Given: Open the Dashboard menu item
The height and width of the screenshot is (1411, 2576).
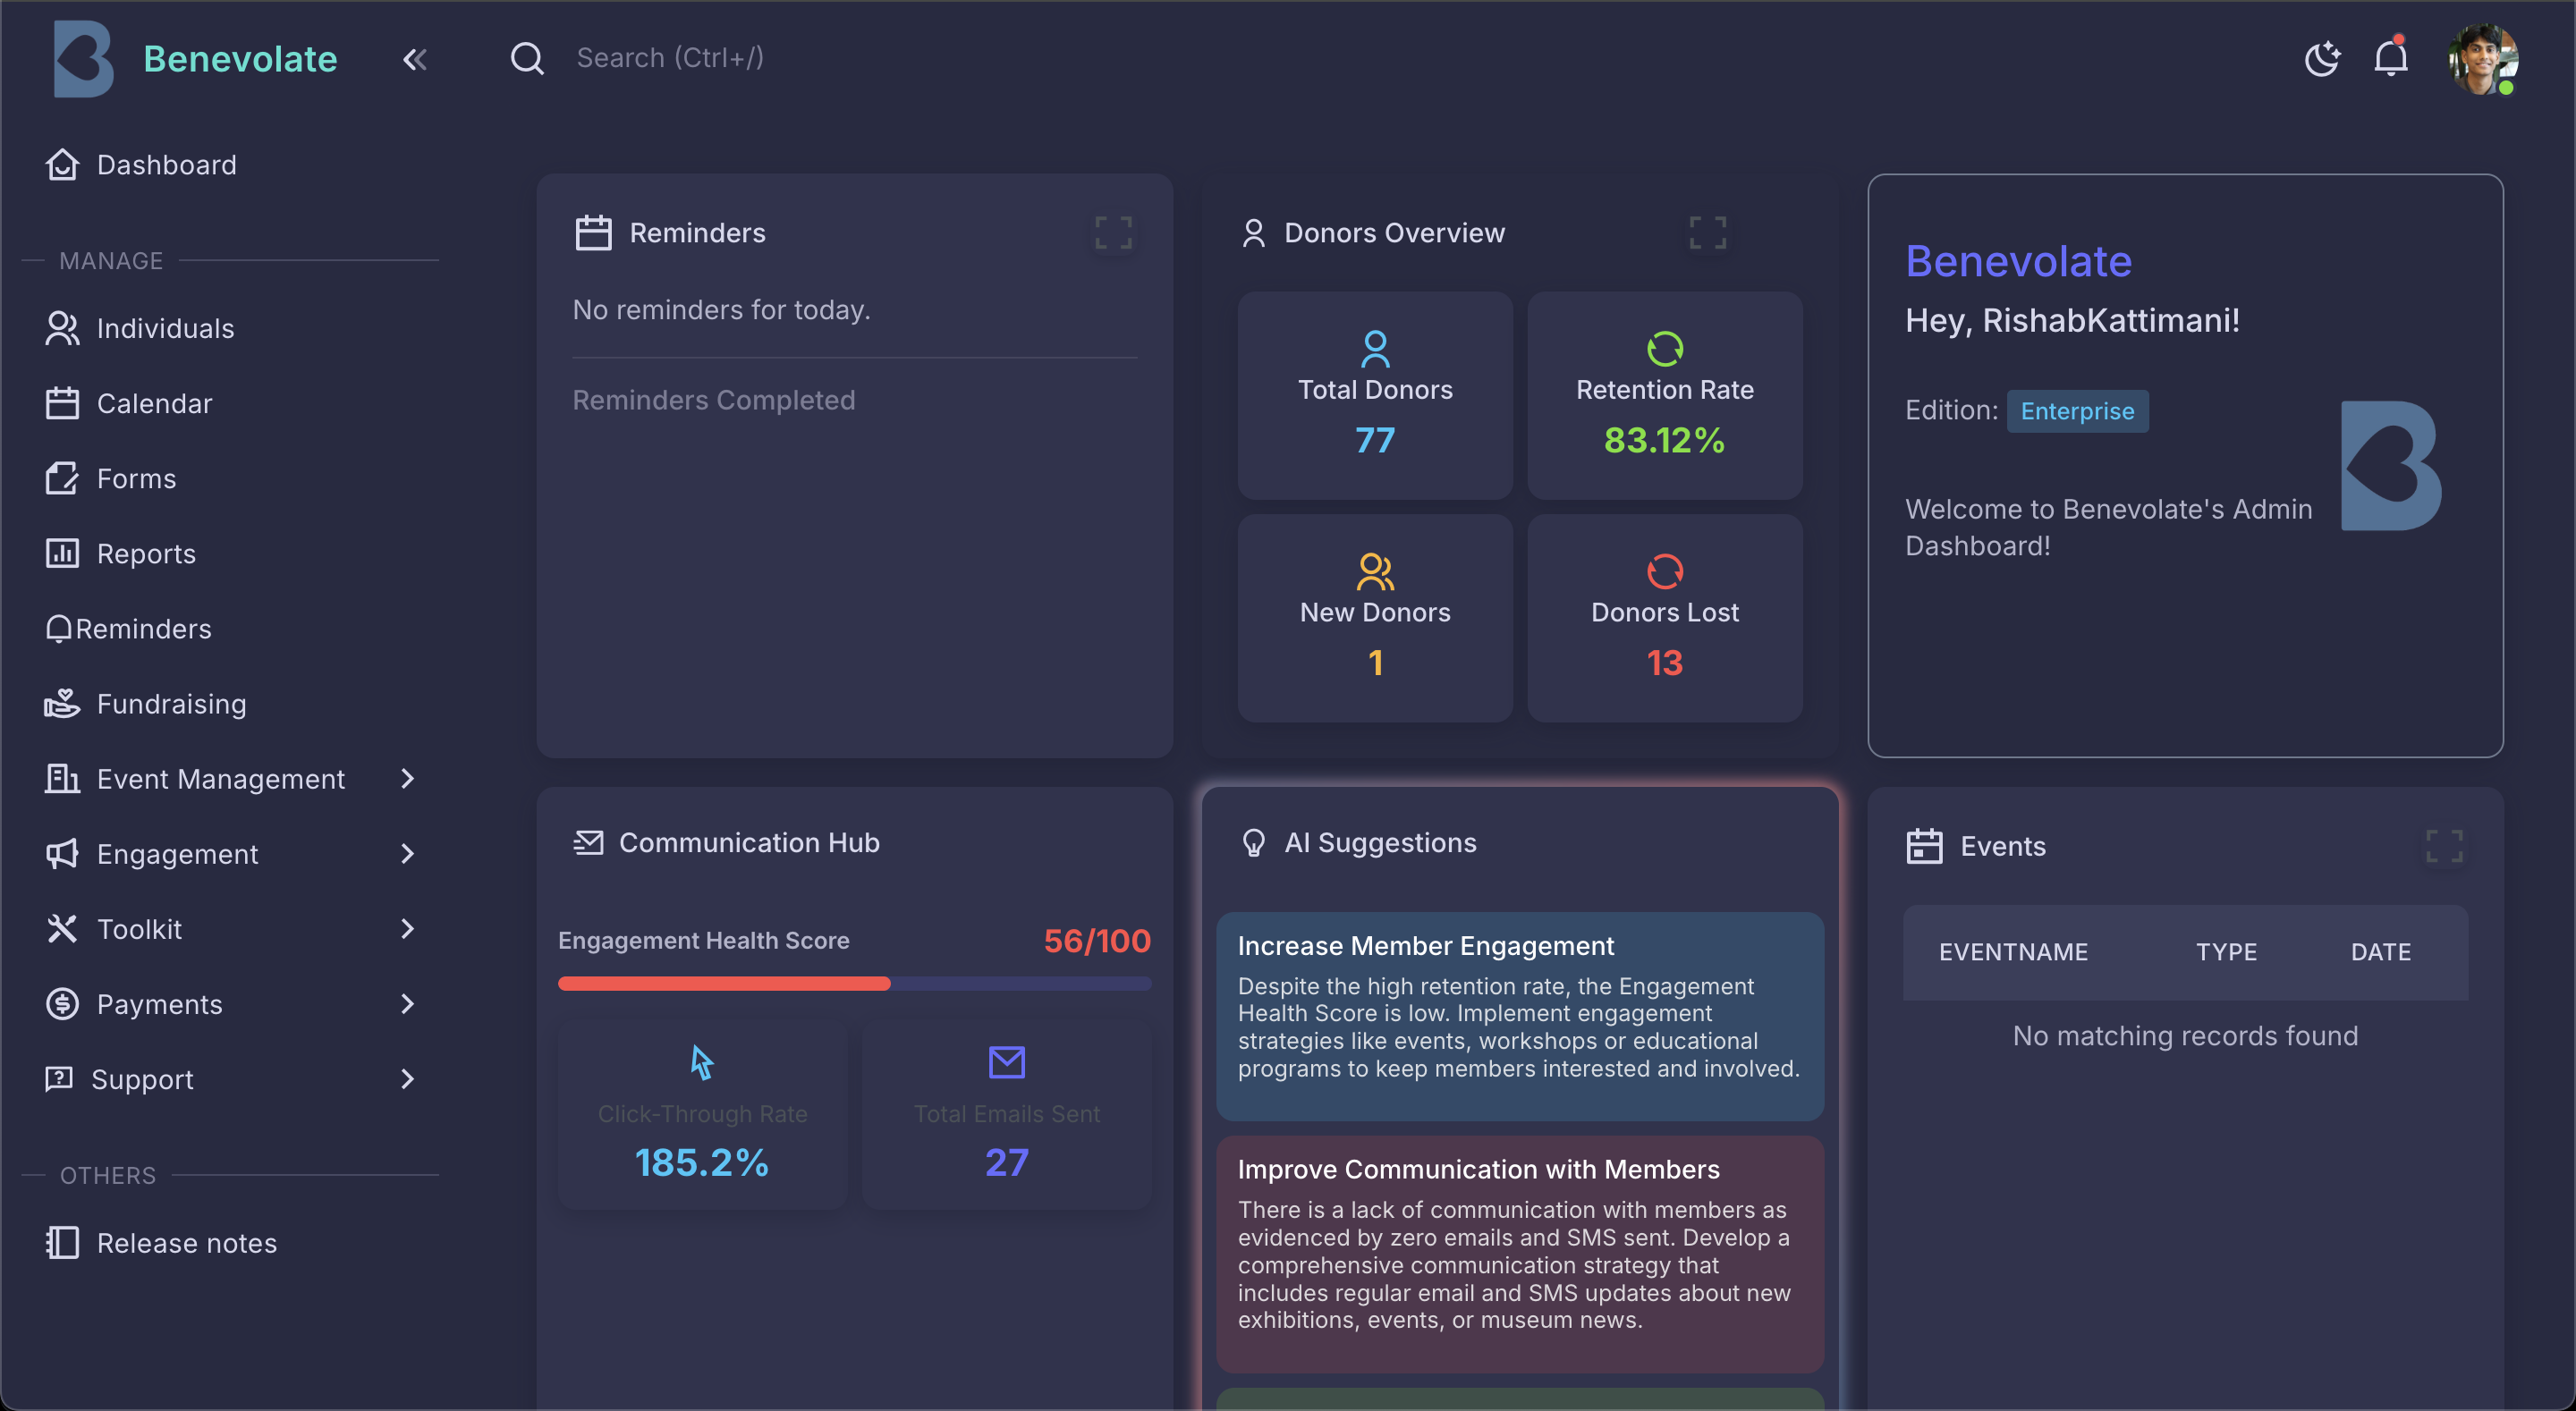Looking at the screenshot, I should pos(166,164).
